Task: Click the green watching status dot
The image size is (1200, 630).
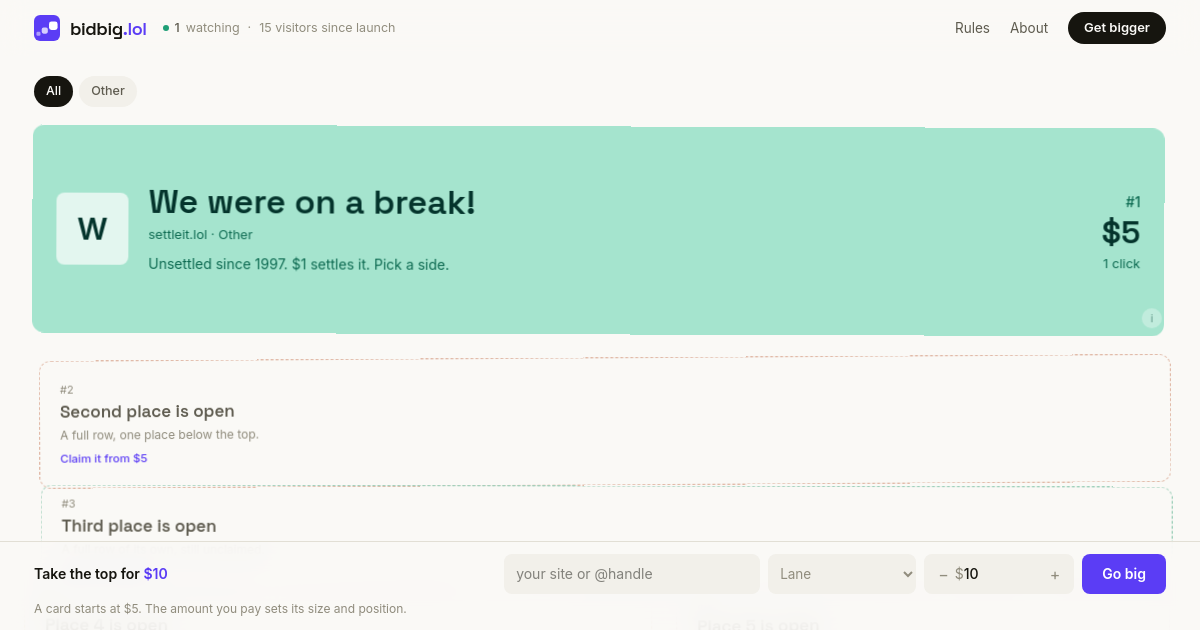Action: 166,28
